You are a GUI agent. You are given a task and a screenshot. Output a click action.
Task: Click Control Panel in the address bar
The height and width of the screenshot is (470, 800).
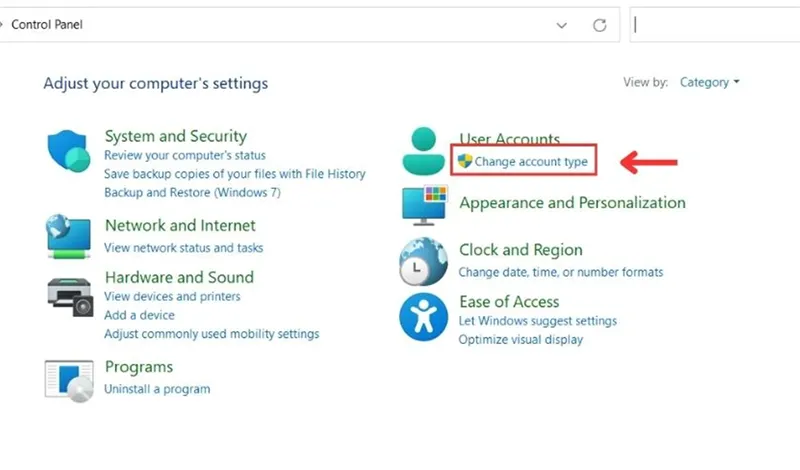click(46, 24)
